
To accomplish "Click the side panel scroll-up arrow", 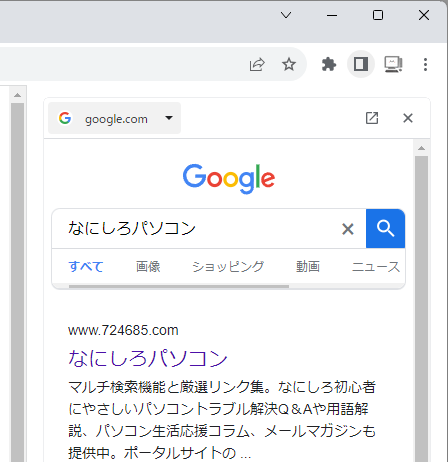I will point(421,148).
